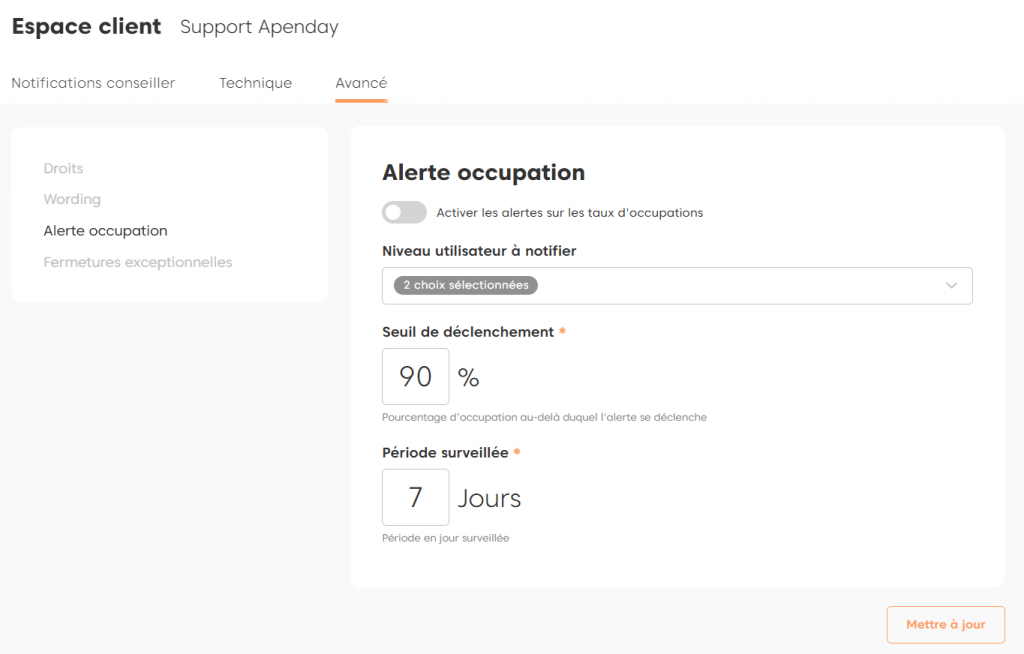Click the 'Activer les alertes' toggle label
The height and width of the screenshot is (654, 1024).
click(569, 213)
